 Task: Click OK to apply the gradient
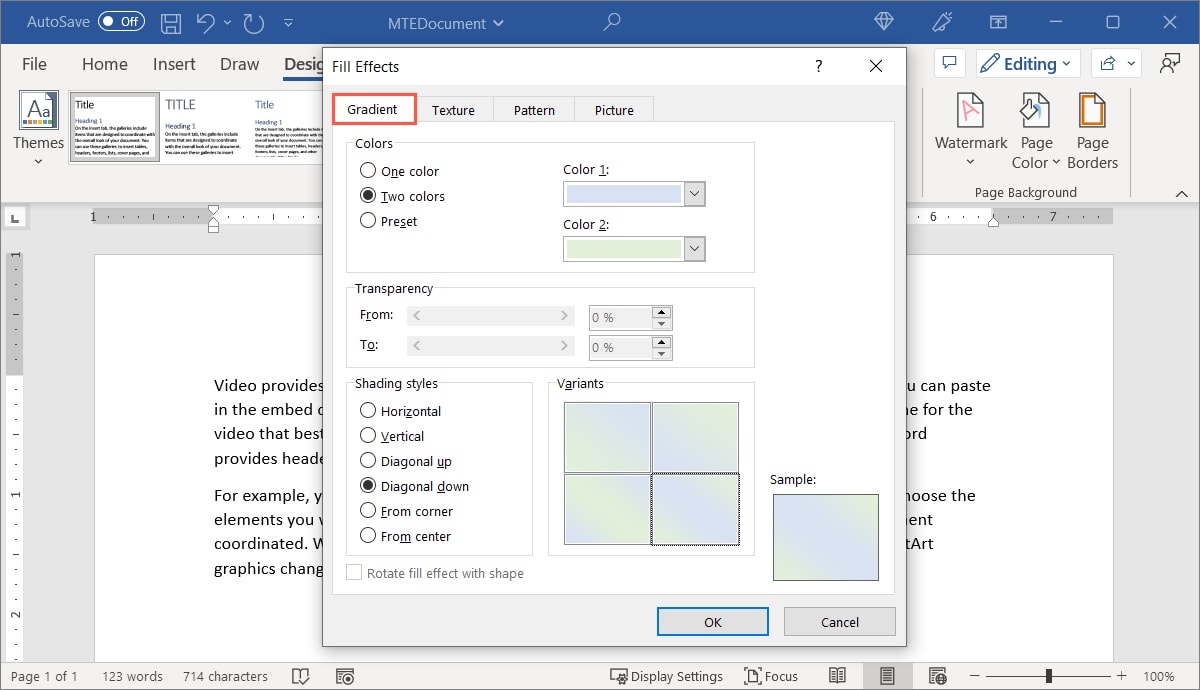712,621
